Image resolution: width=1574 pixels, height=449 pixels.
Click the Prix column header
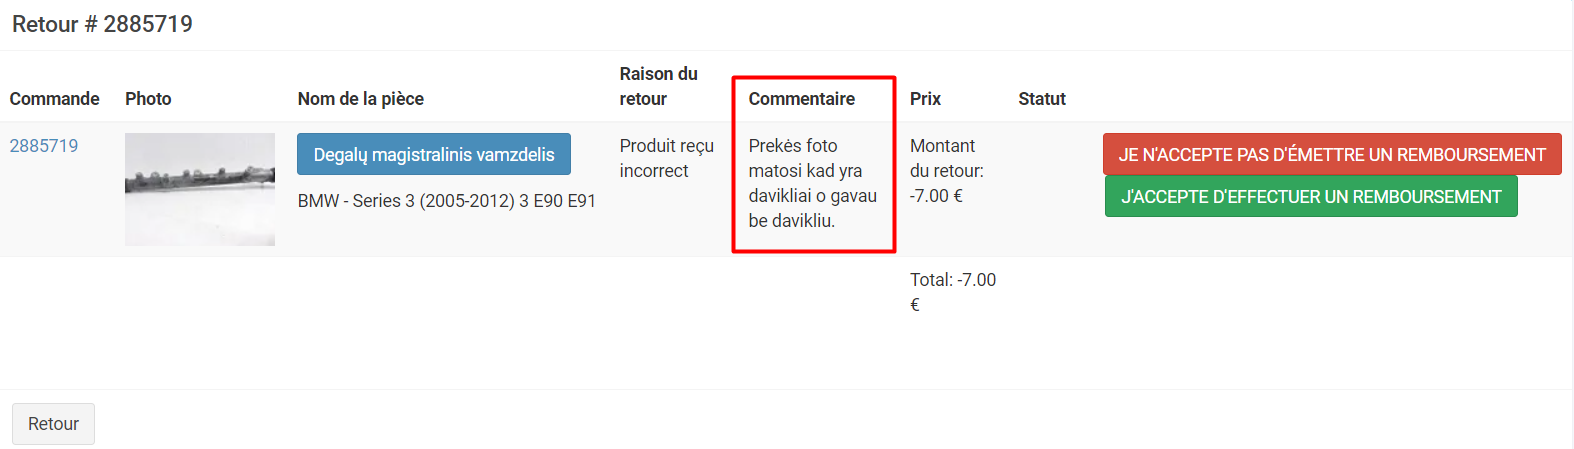coord(925,99)
